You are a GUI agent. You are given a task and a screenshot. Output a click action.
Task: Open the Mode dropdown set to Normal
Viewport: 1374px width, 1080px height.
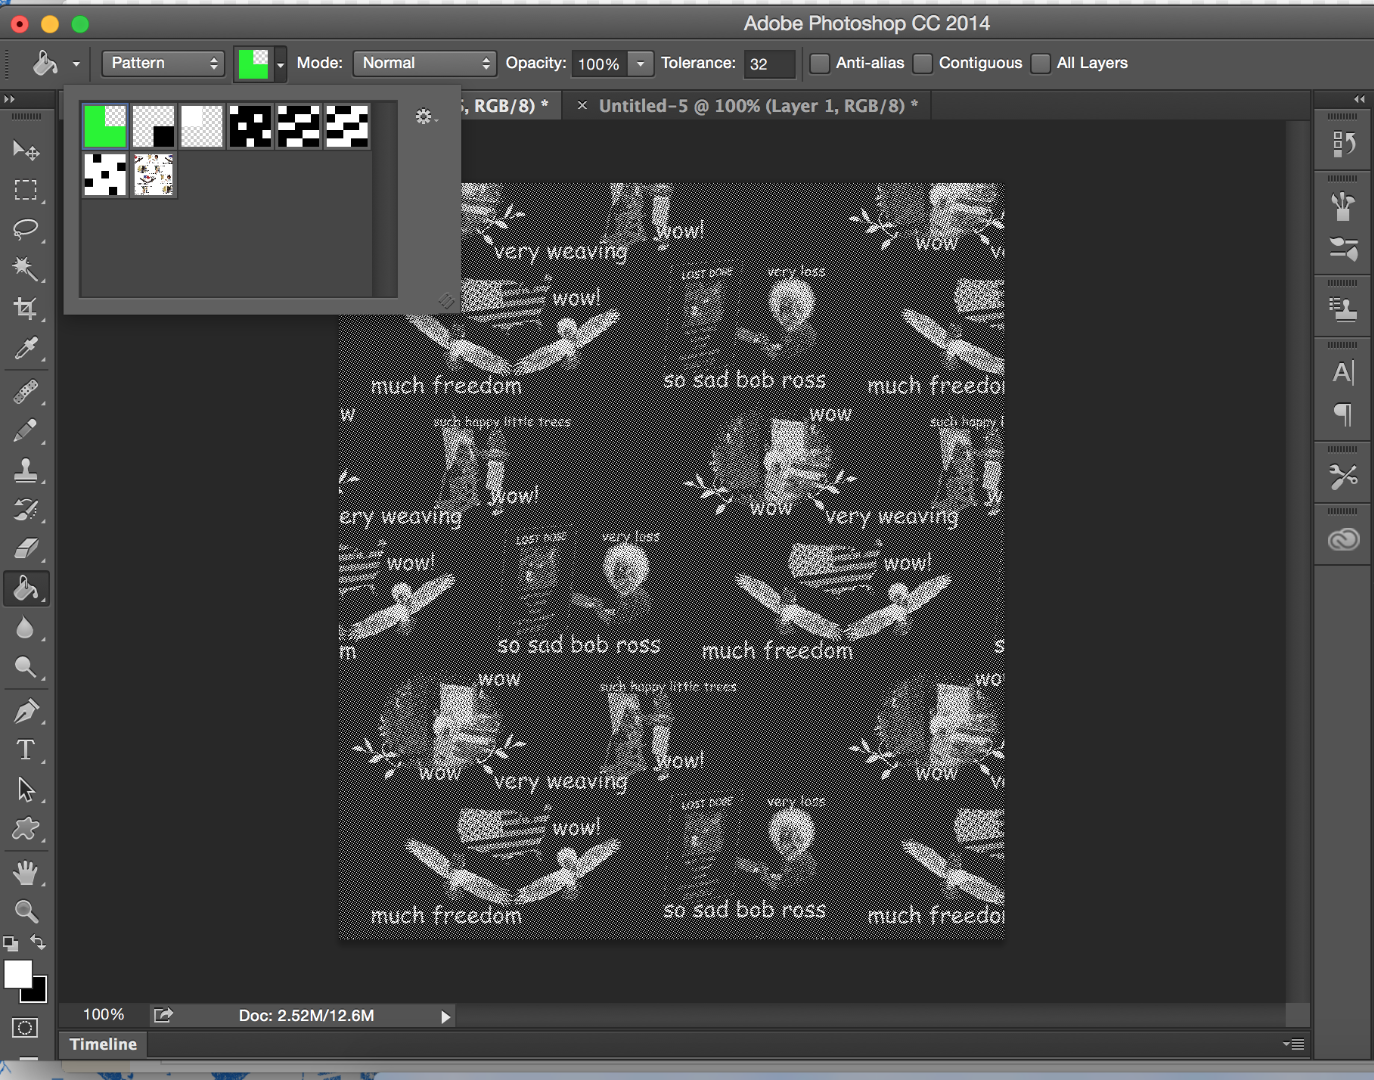coord(425,63)
